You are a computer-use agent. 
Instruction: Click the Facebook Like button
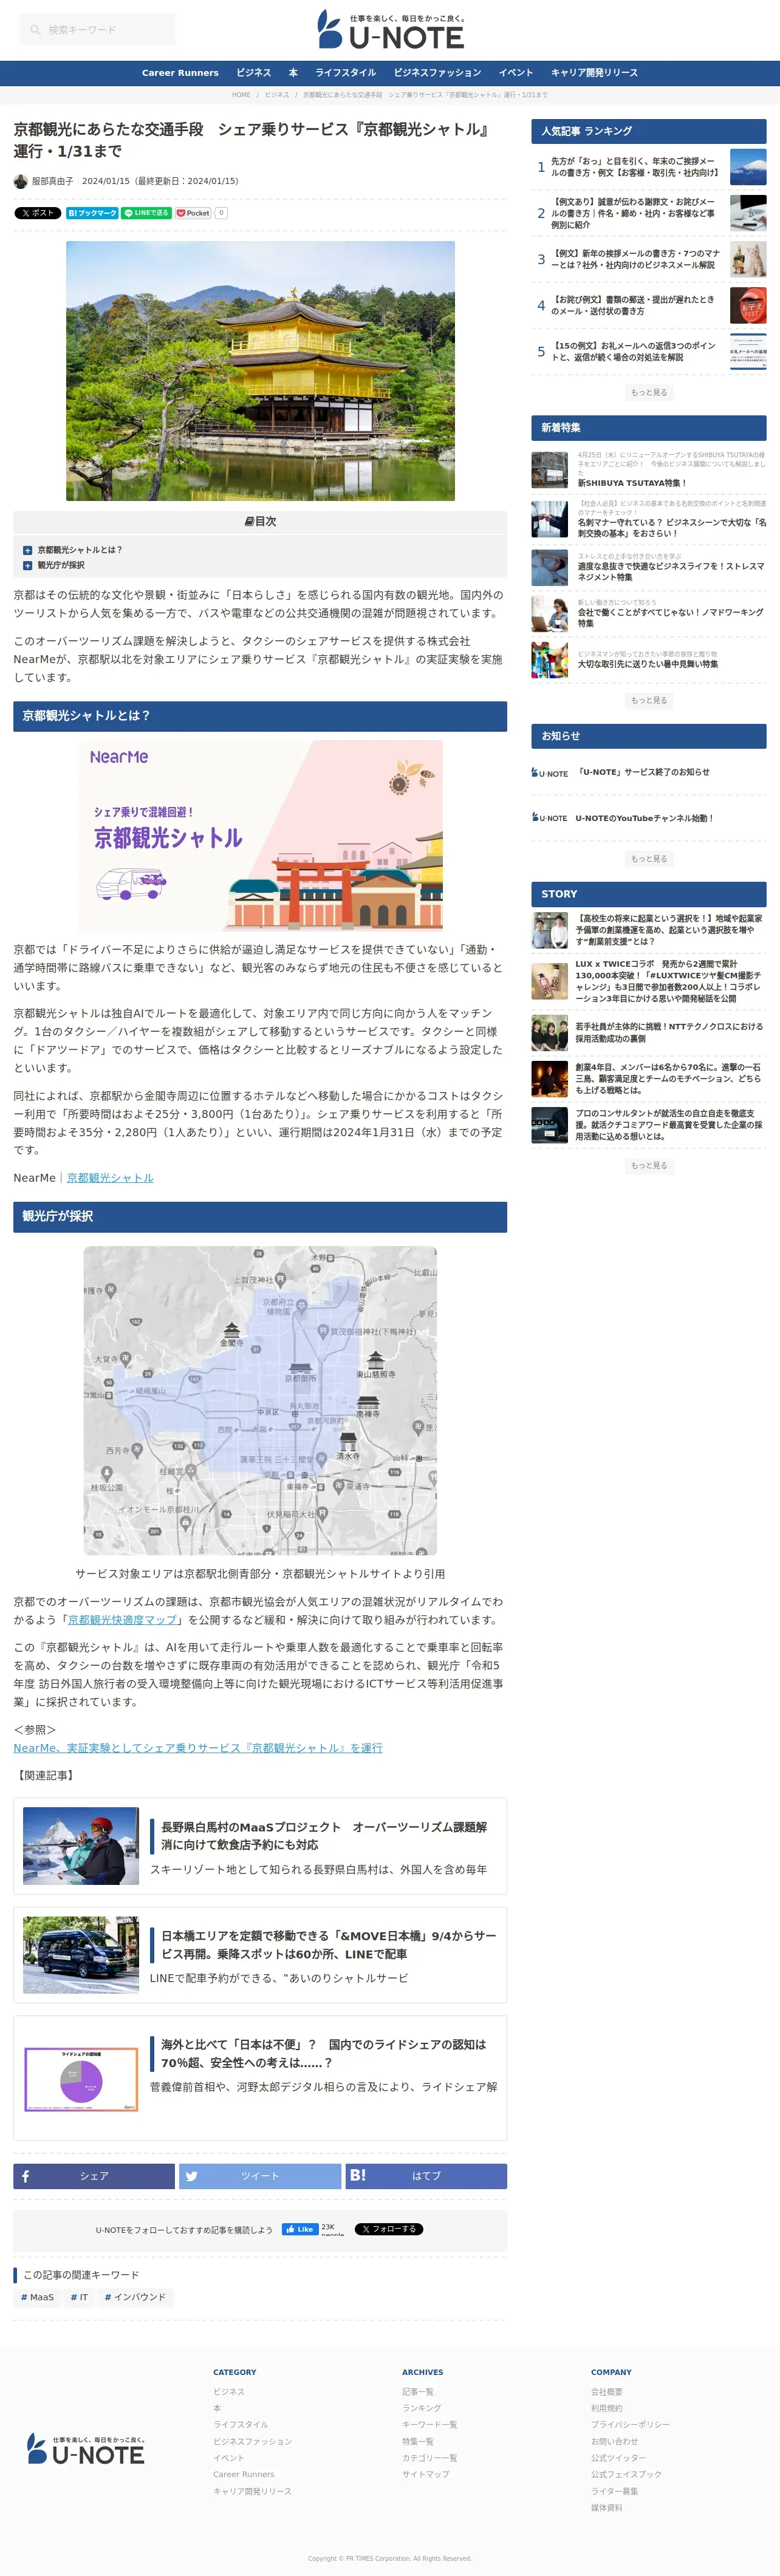[300, 2229]
